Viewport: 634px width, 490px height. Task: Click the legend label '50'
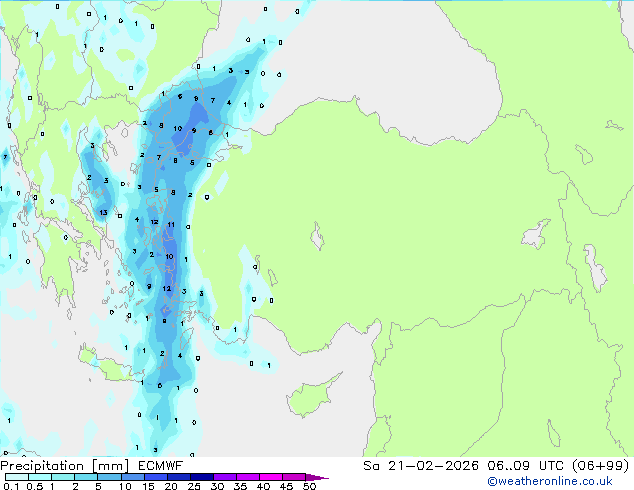tap(309, 486)
